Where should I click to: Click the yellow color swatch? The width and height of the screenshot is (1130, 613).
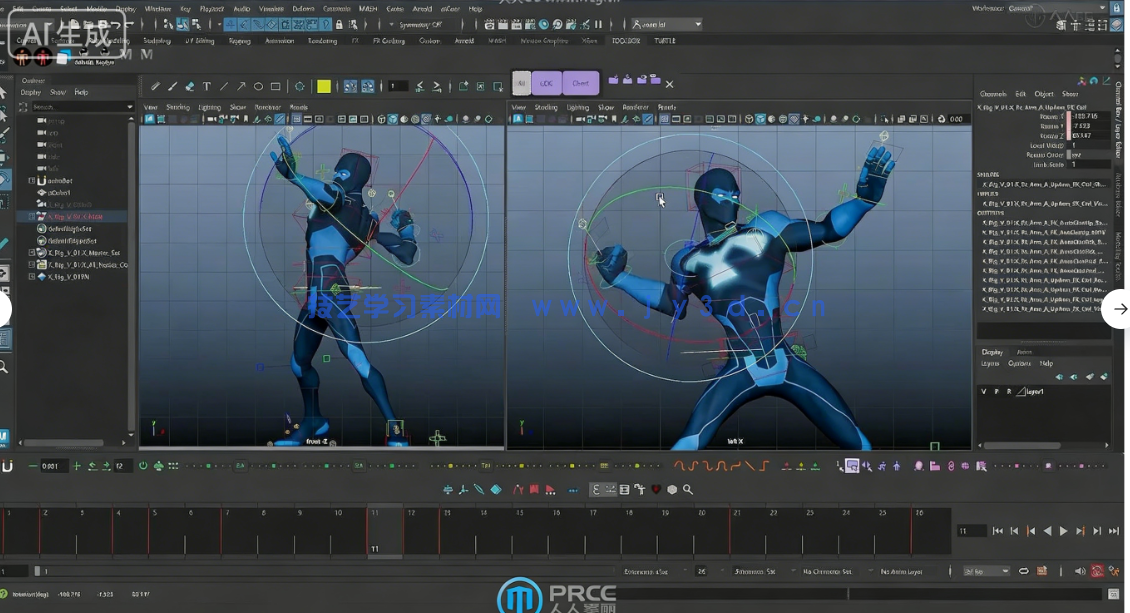pos(324,87)
